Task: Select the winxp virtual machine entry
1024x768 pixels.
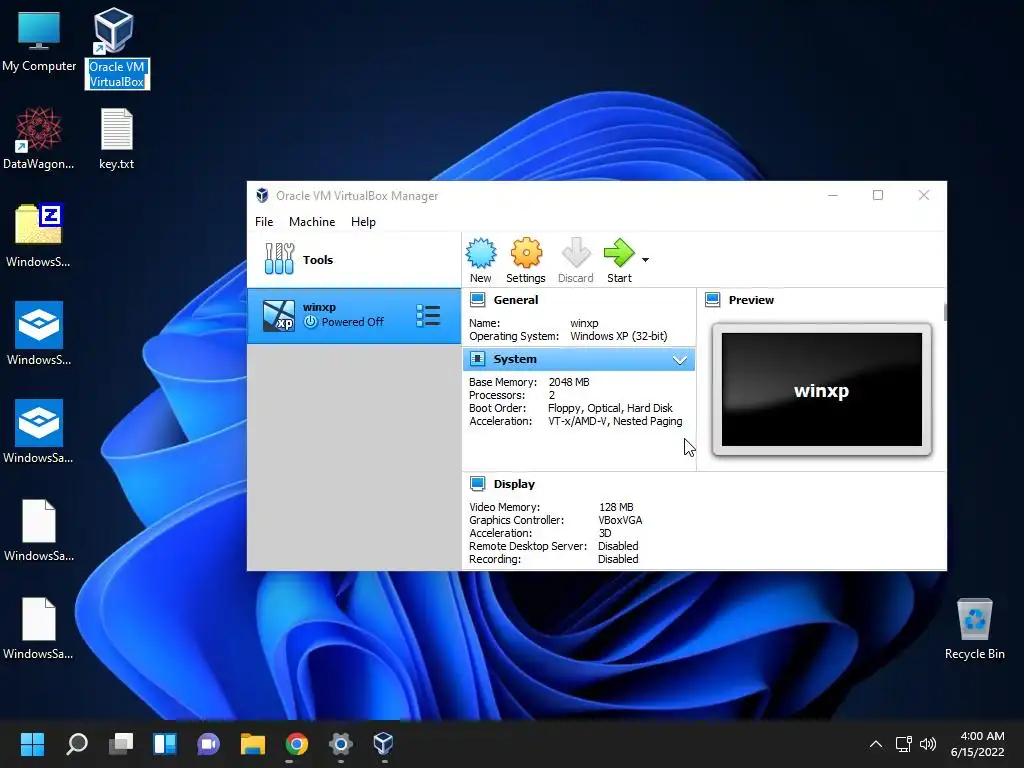Action: [x=354, y=315]
